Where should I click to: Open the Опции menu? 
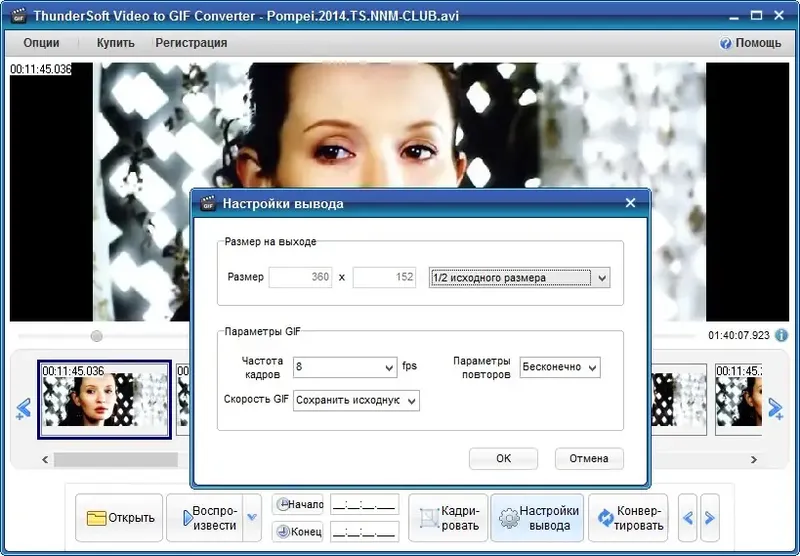coord(41,43)
